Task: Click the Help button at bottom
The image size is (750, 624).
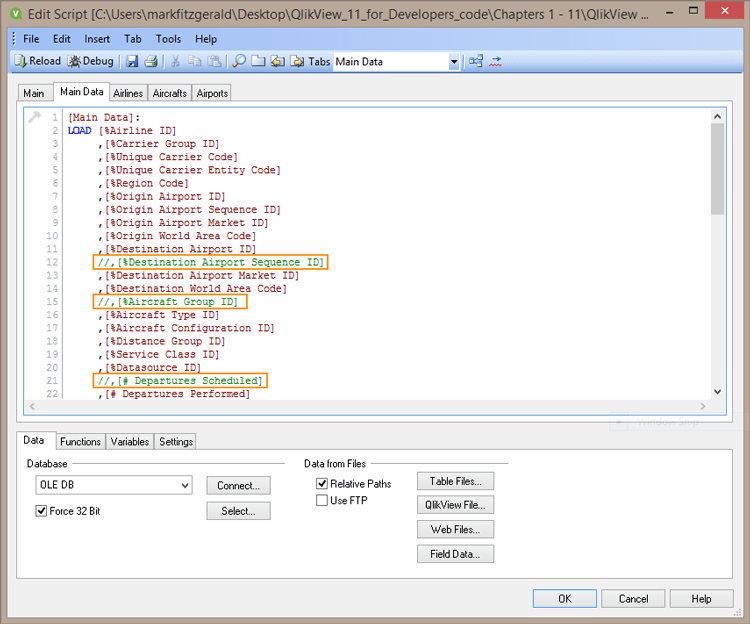Action: point(701,599)
